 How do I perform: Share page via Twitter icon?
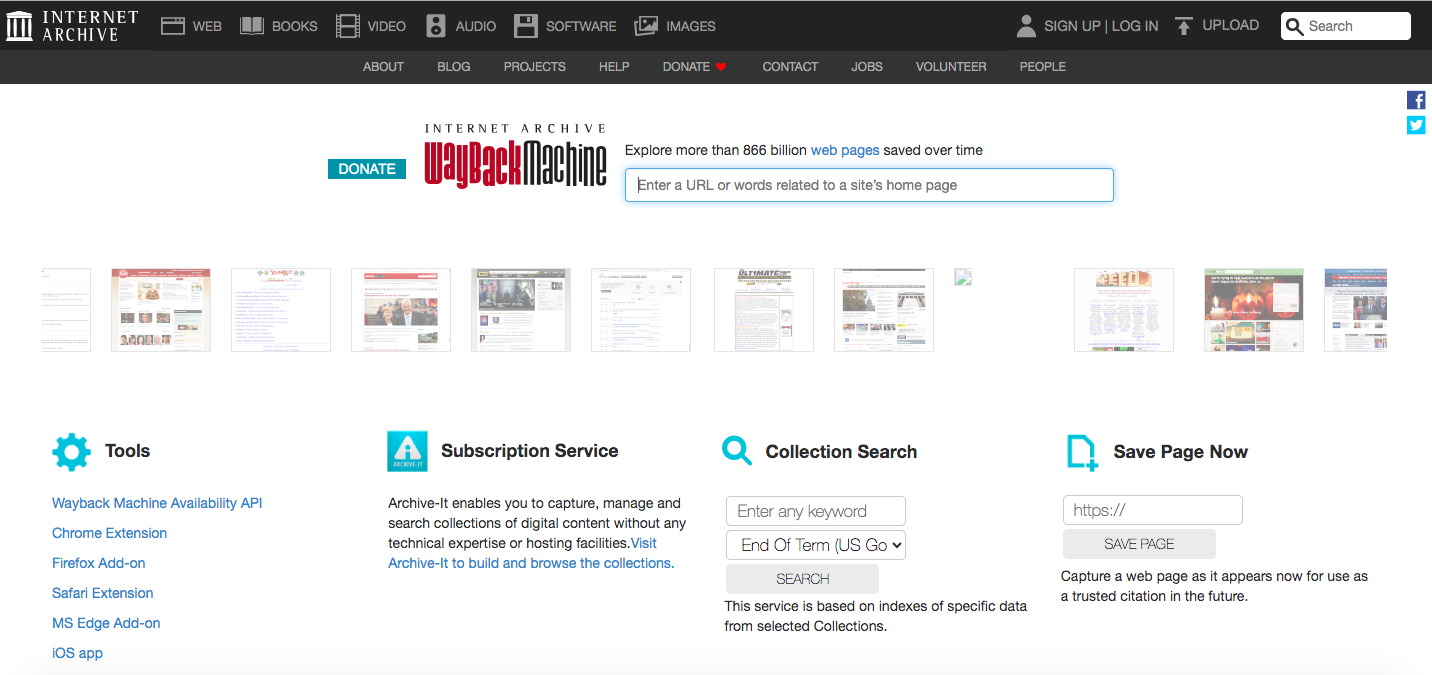pos(1416,125)
